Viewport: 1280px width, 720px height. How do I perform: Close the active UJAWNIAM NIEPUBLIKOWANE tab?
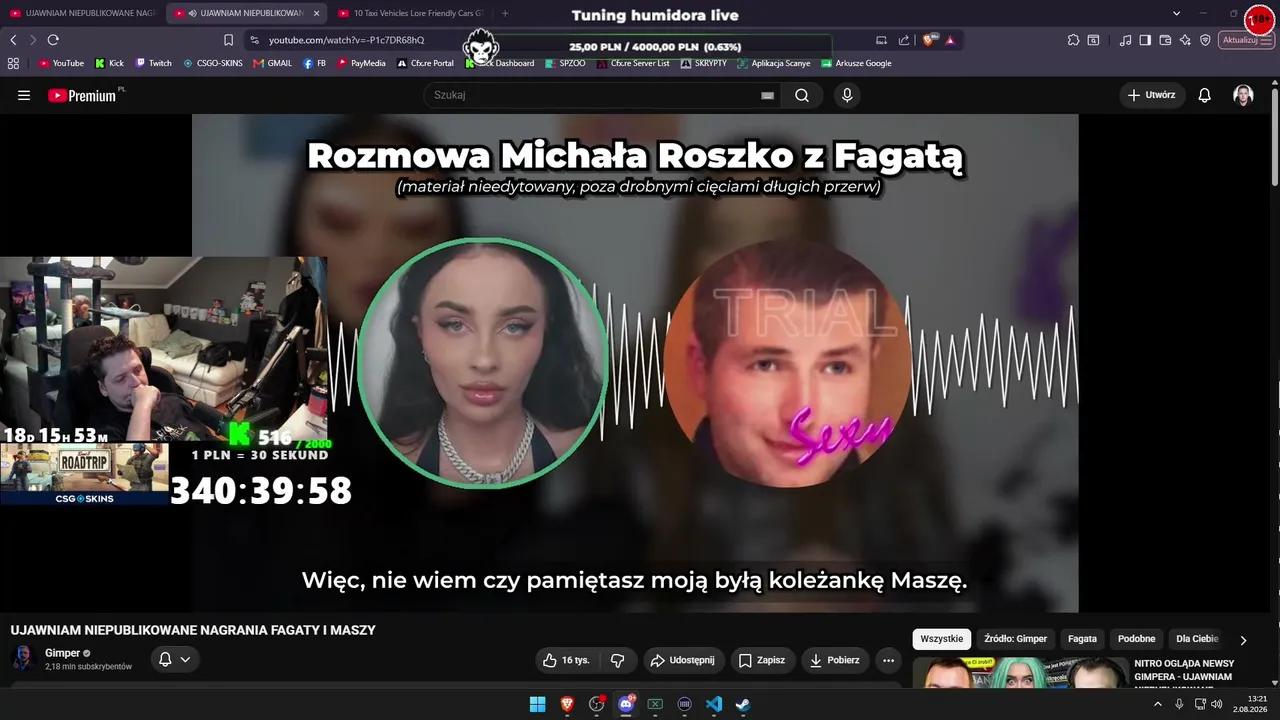click(x=317, y=13)
